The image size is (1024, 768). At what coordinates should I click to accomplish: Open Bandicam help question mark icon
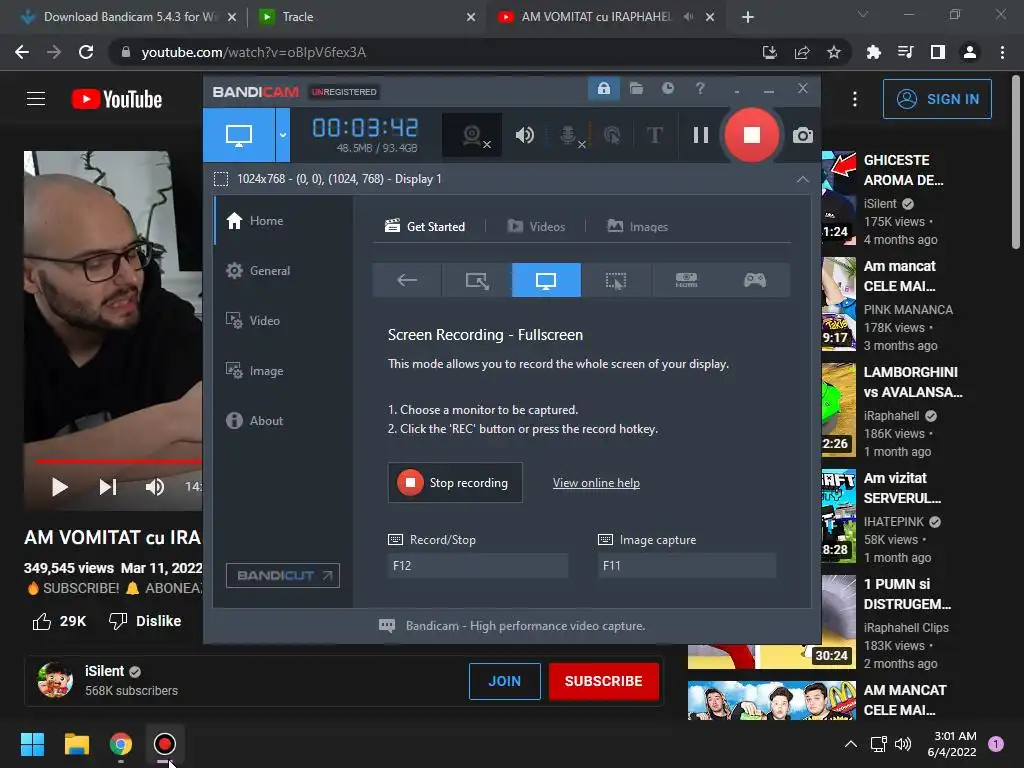click(700, 88)
